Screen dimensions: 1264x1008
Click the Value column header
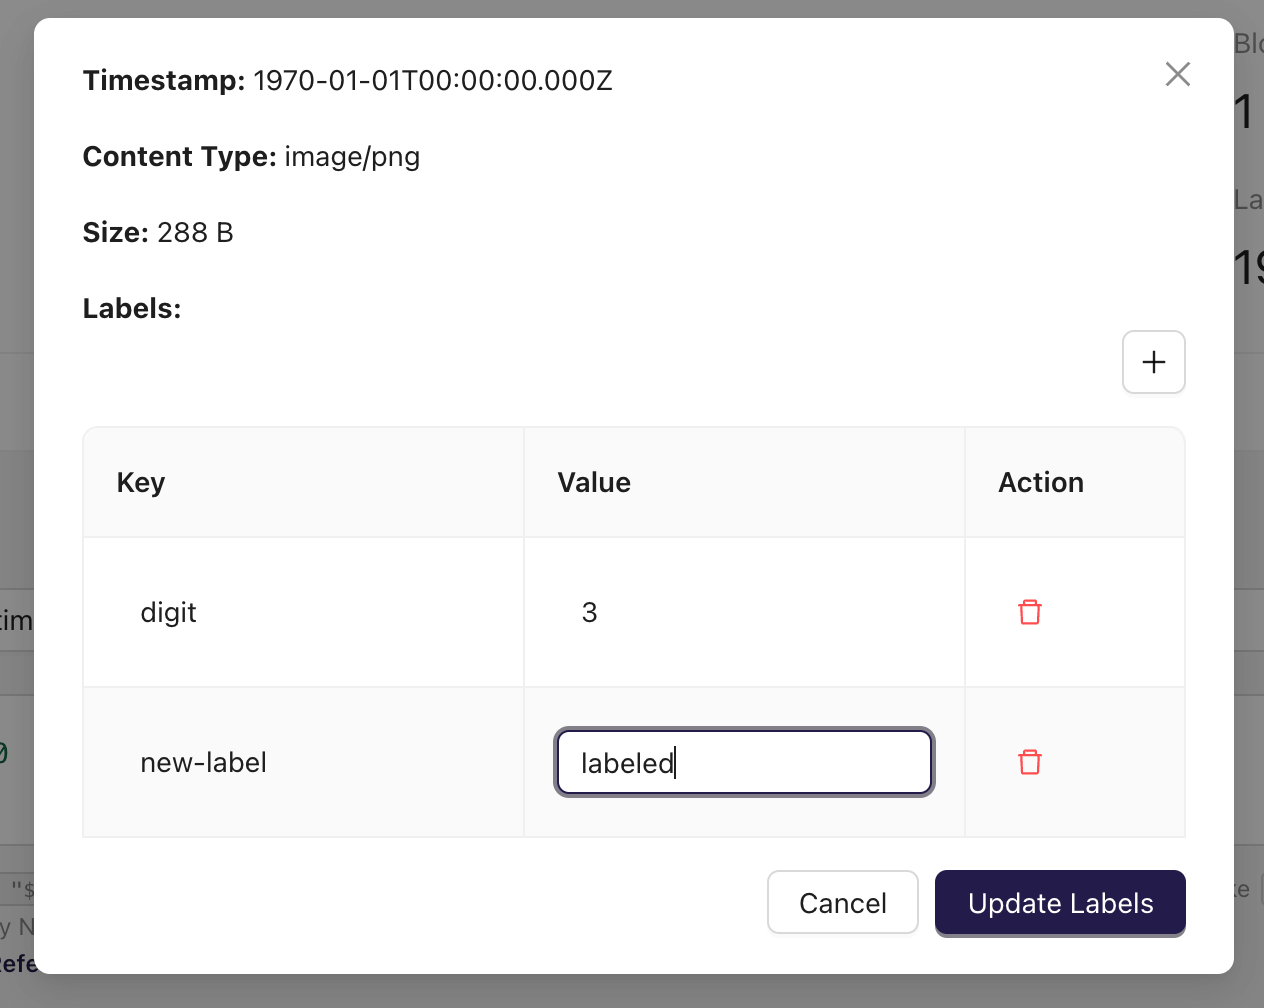[x=594, y=482]
